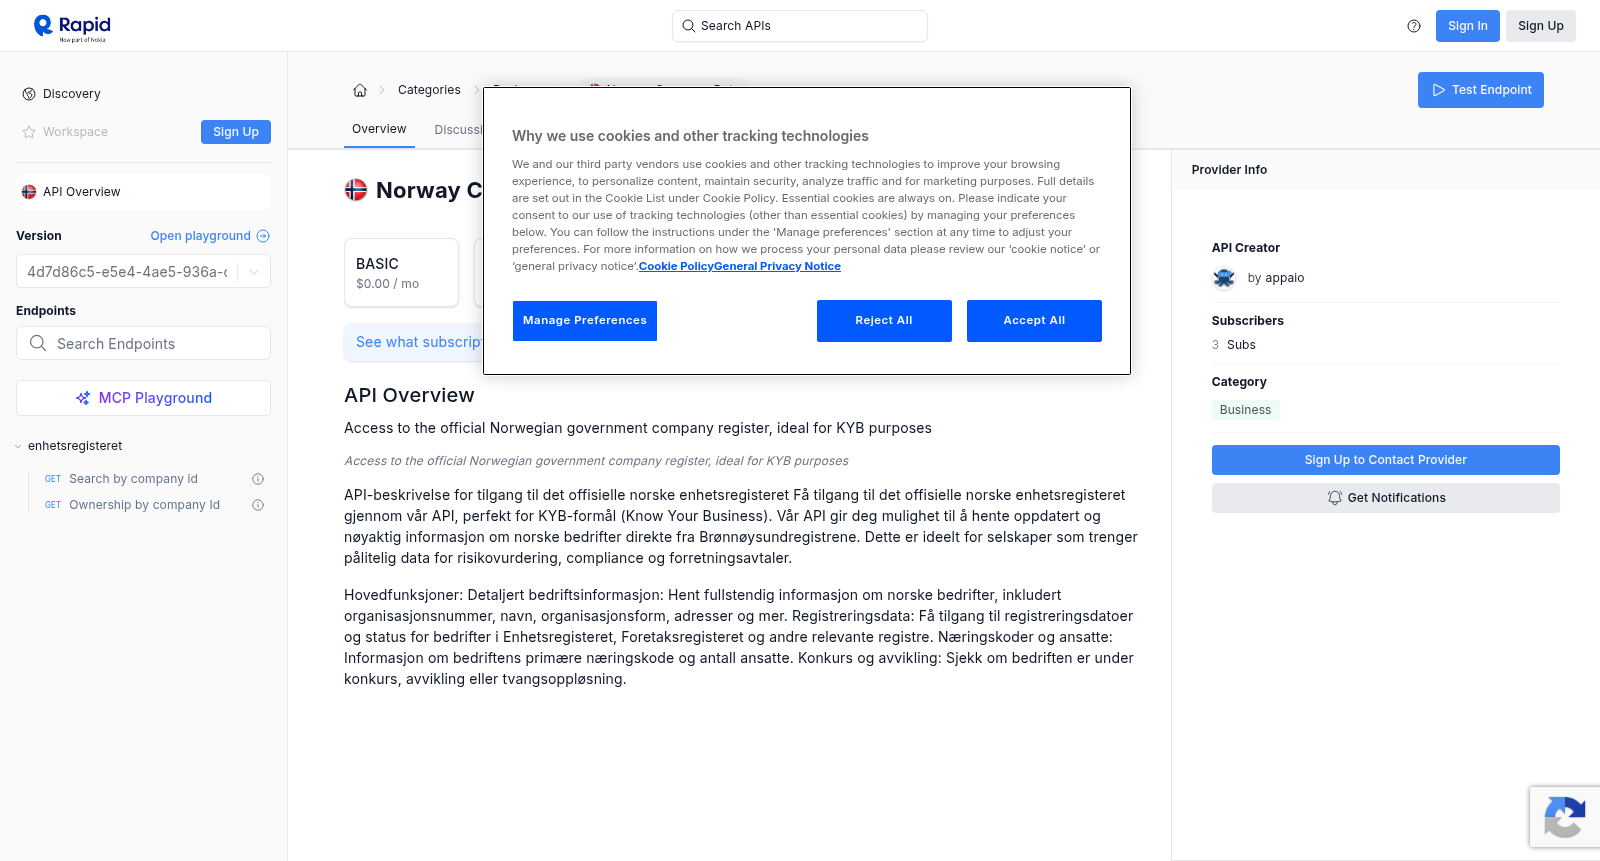The image size is (1600, 861).
Task: Click Reject All cookies
Action: pos(884,321)
